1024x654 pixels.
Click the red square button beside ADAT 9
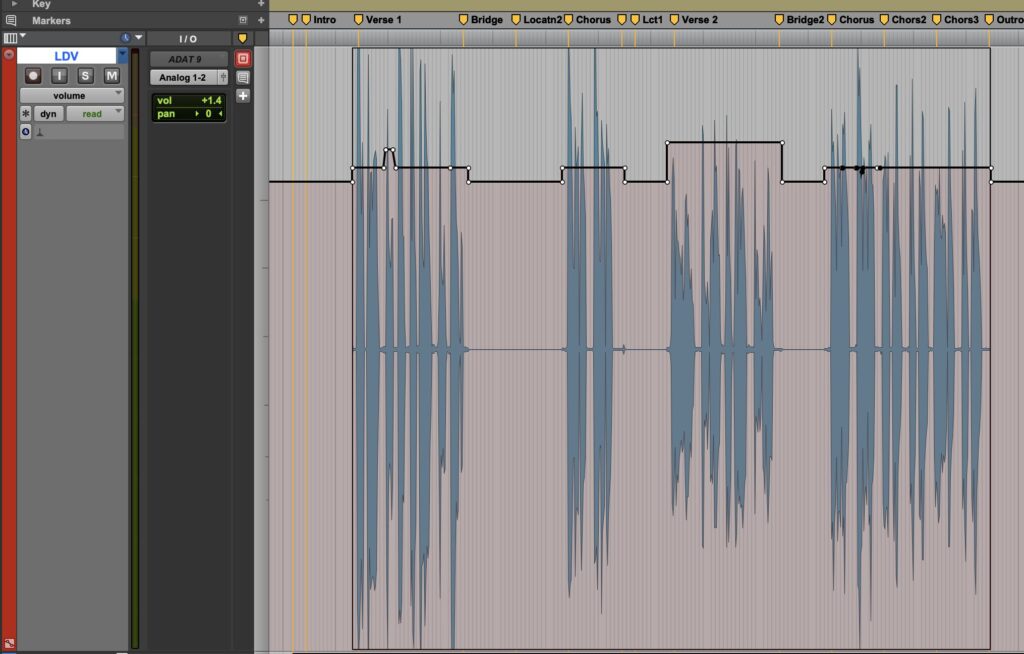[x=243, y=59]
